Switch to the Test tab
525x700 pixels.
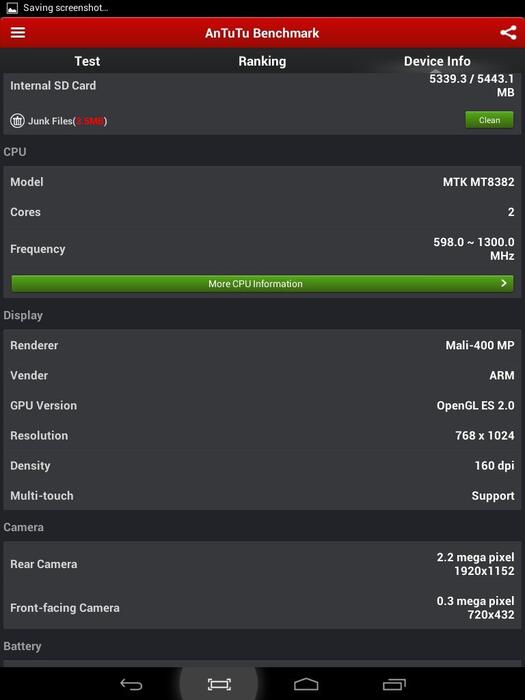[x=87, y=61]
